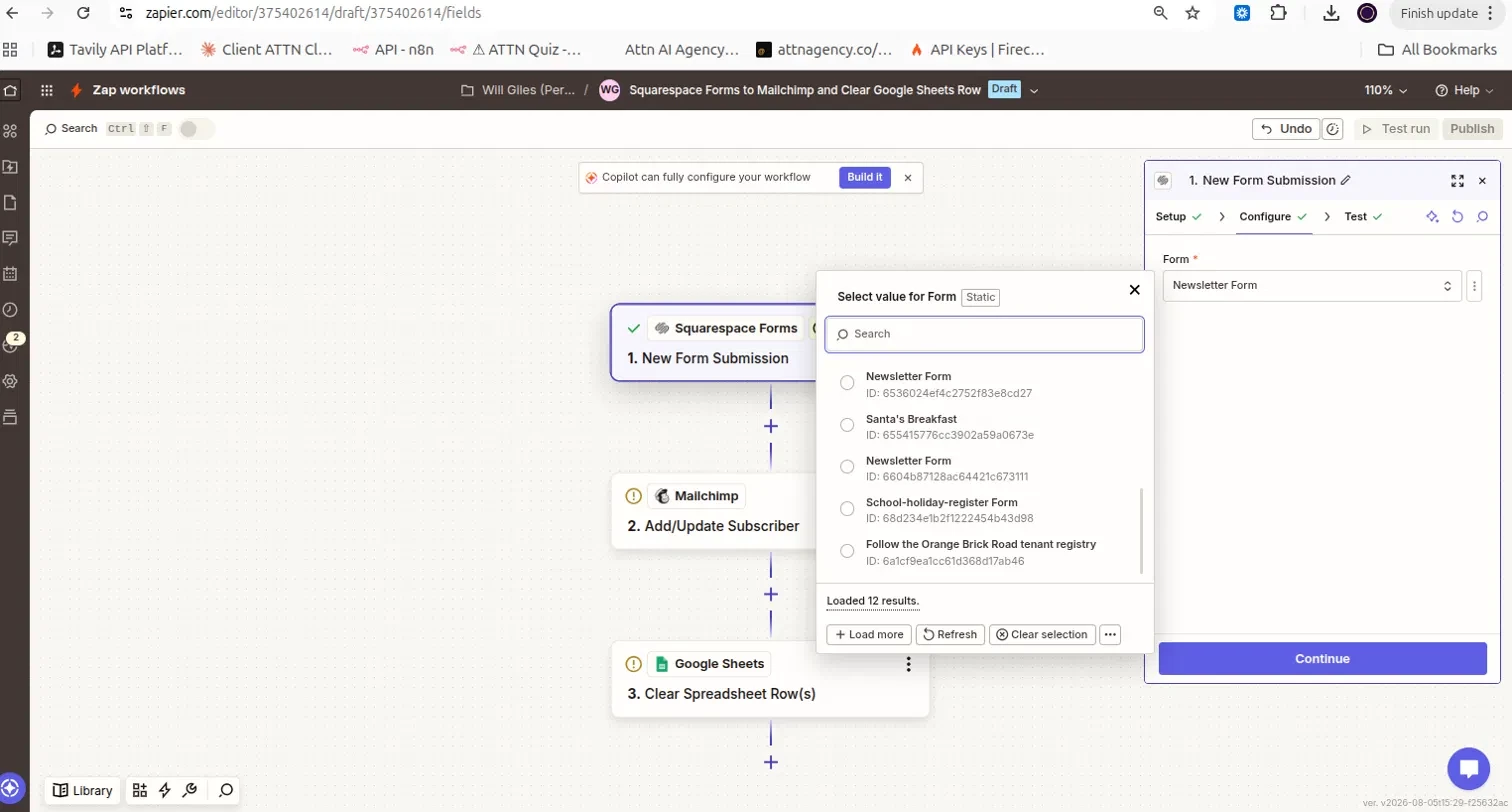Open the left sidebar settings gear
1512x812 pixels.
tap(11, 381)
